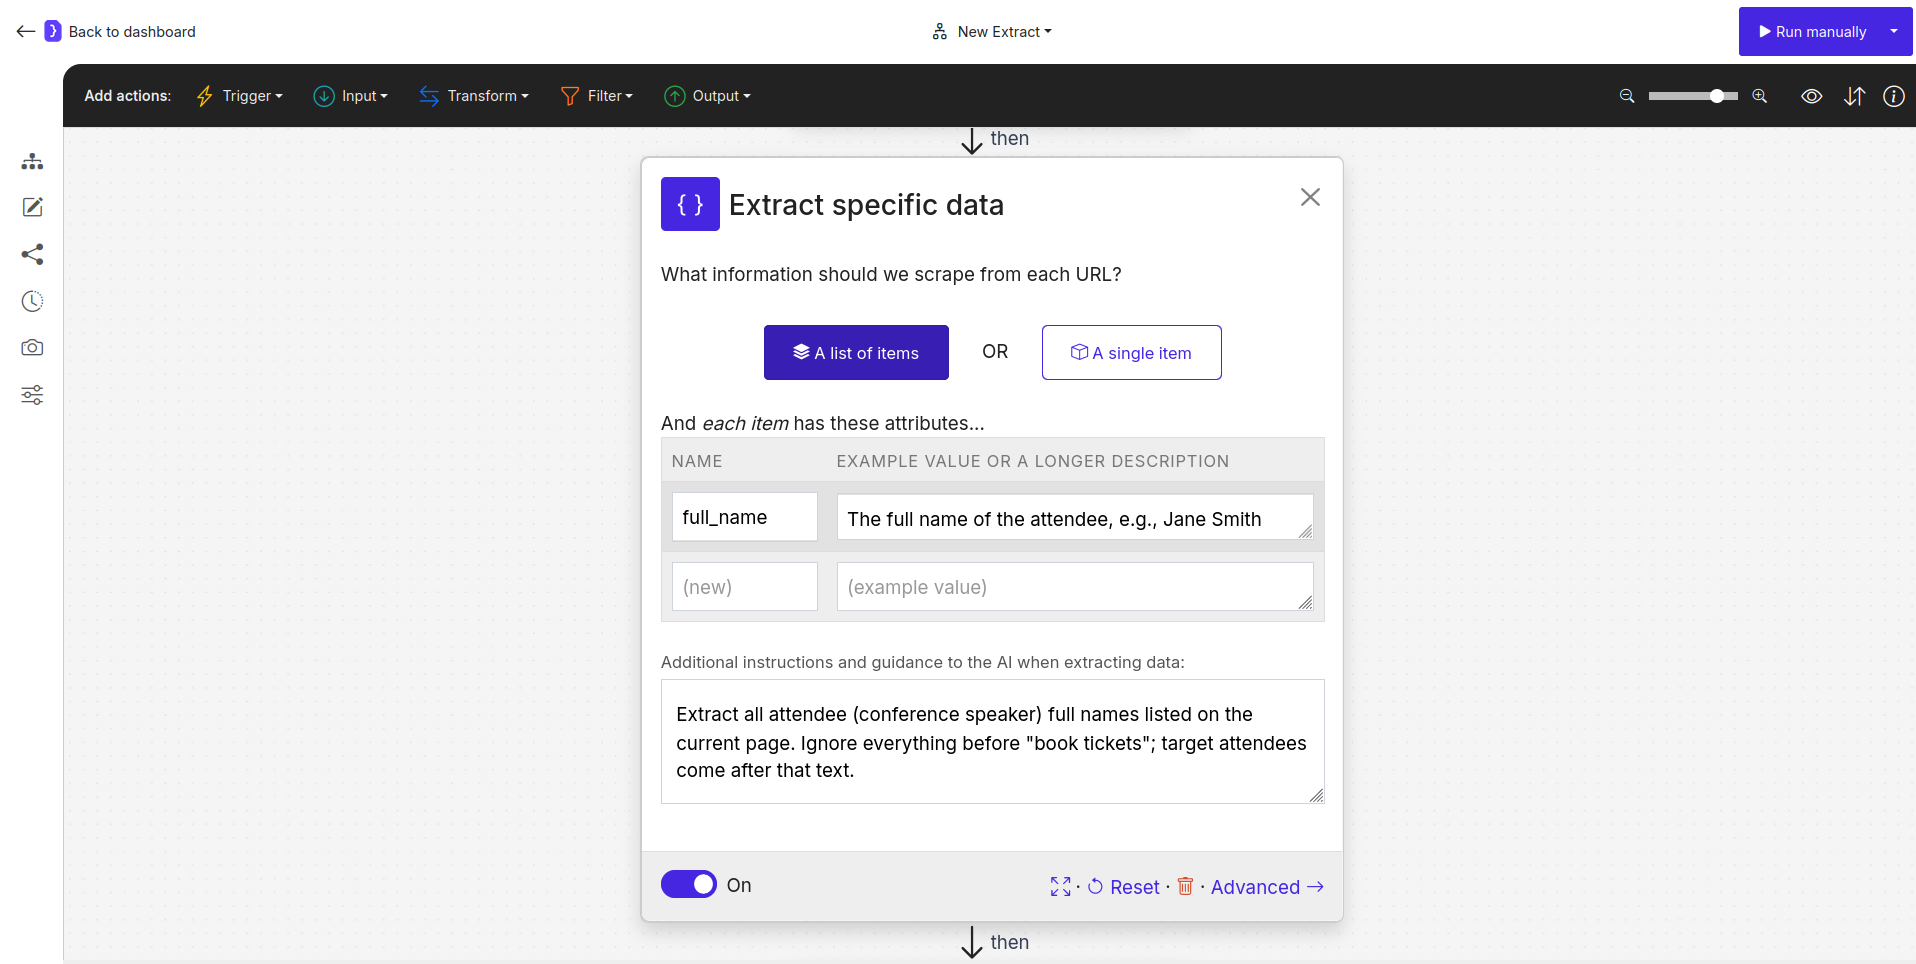Click the sort arrows icon in toolbar
1916x964 pixels.
[1854, 96]
